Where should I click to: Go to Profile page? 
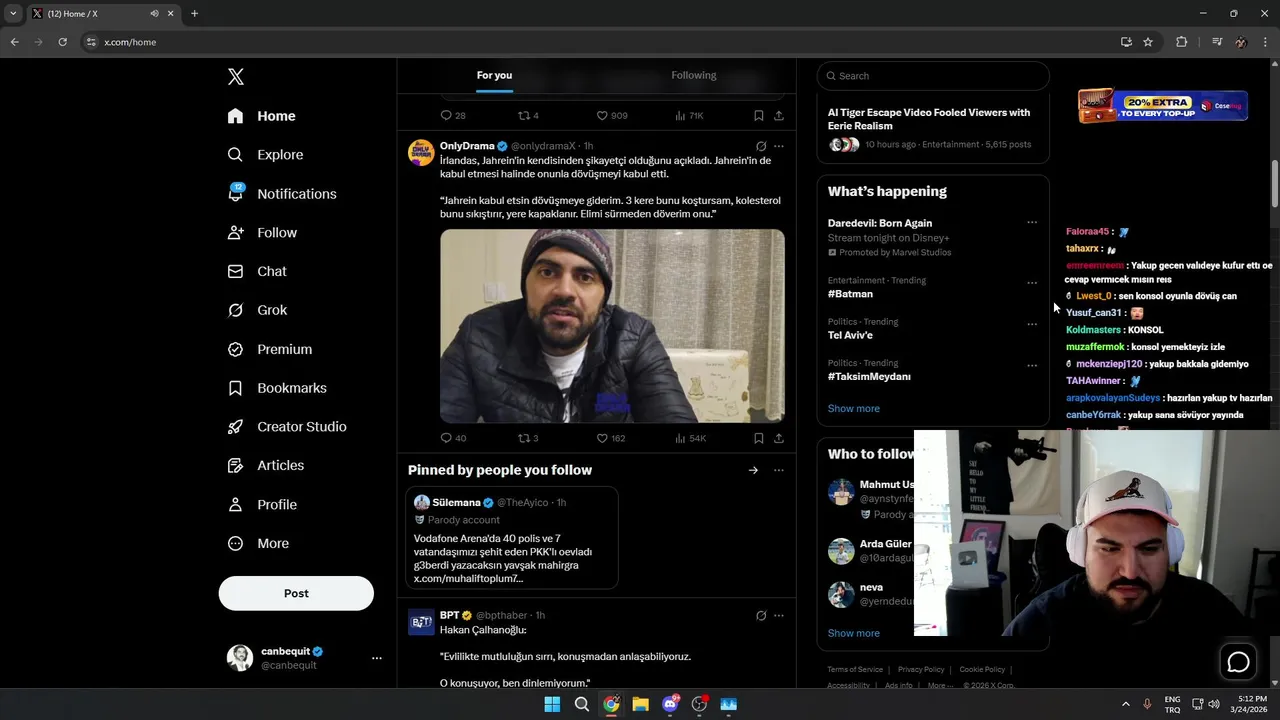pyautogui.click(x=262, y=505)
